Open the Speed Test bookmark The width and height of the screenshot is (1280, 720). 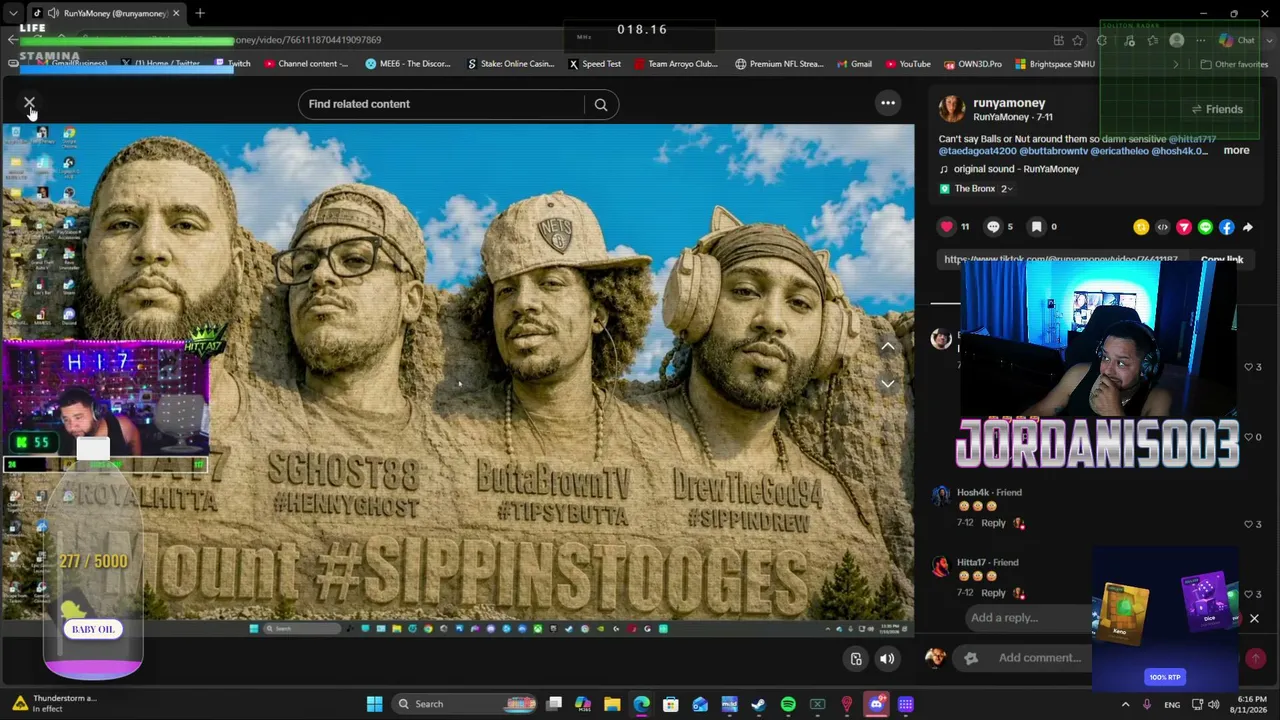coord(595,64)
